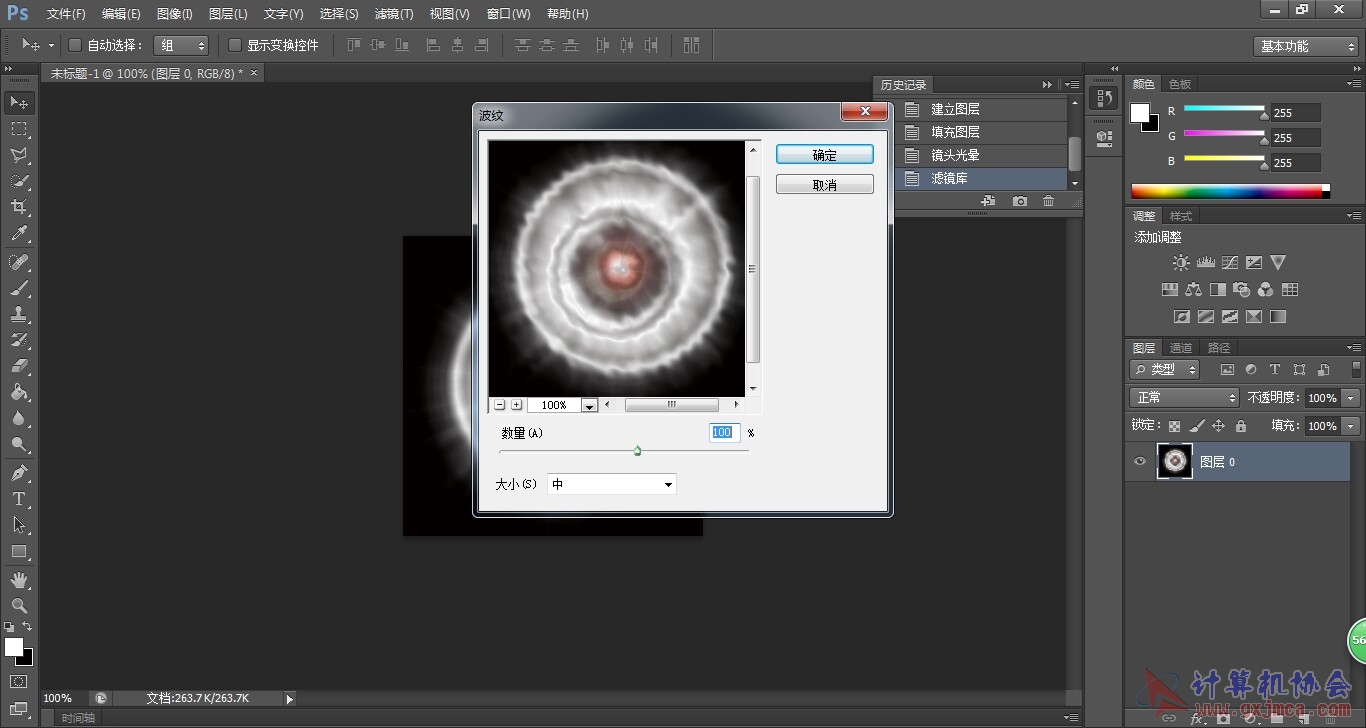Add a Brightness/Contrast adjustment
Viewport: 1366px width, 728px height.
(x=1181, y=263)
